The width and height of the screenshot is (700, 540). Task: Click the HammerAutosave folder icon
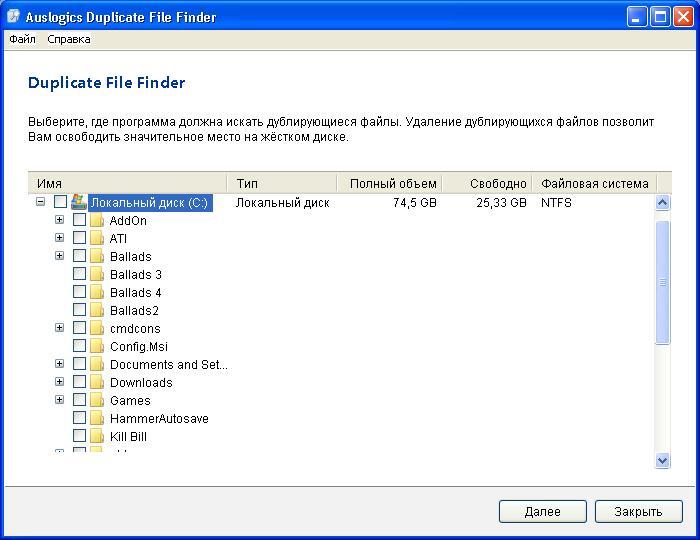coord(97,419)
